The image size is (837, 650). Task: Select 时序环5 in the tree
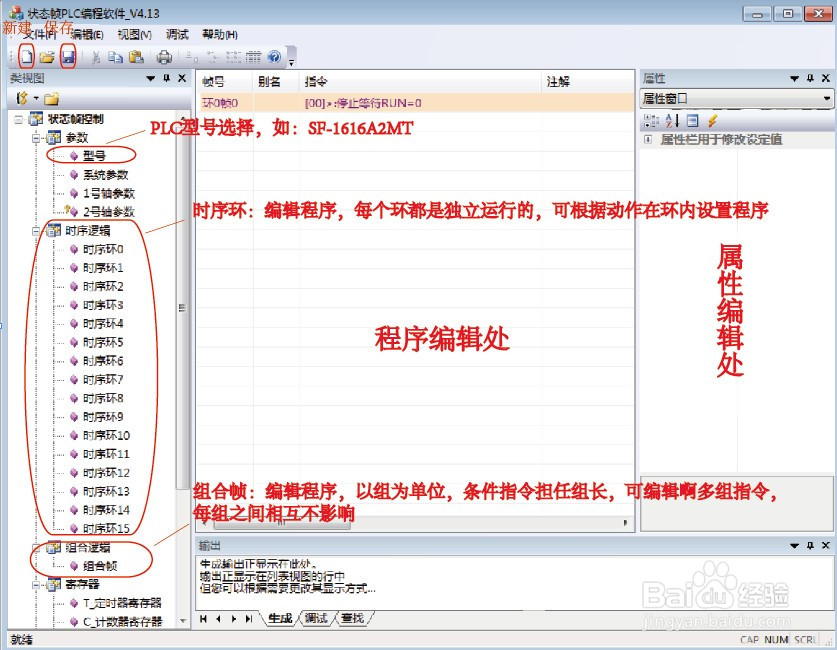103,342
